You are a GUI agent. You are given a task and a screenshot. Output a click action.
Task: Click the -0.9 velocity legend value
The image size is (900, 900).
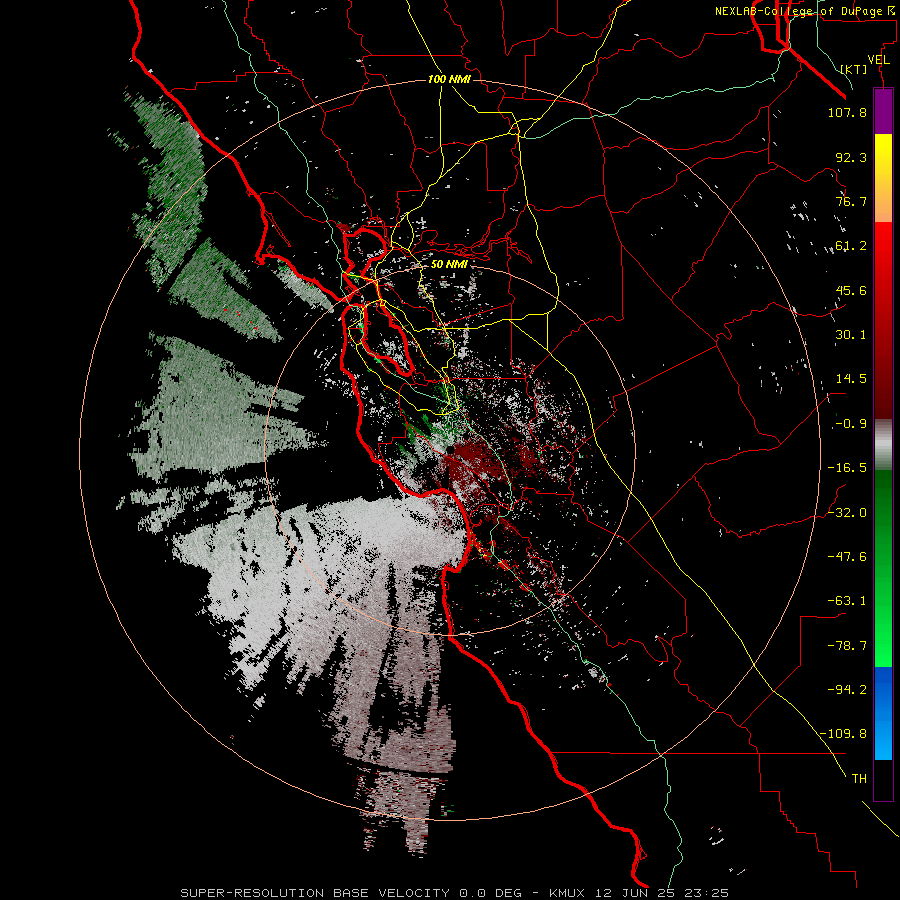pyautogui.click(x=851, y=424)
